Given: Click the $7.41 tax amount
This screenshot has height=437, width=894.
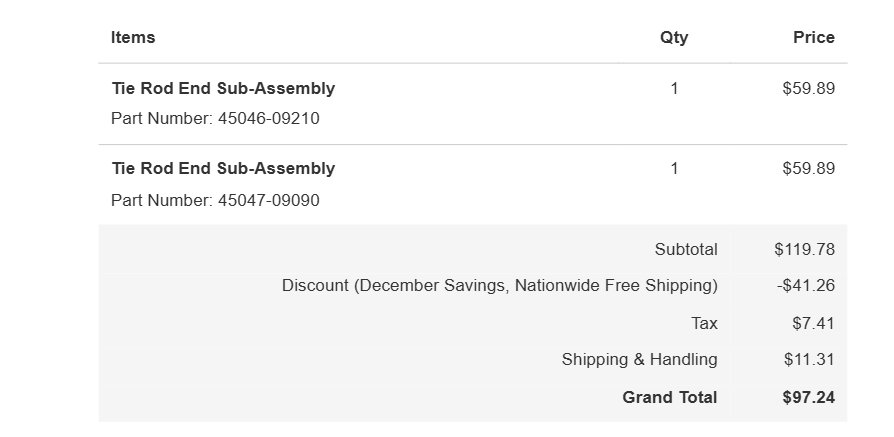Looking at the screenshot, I should 813,323.
